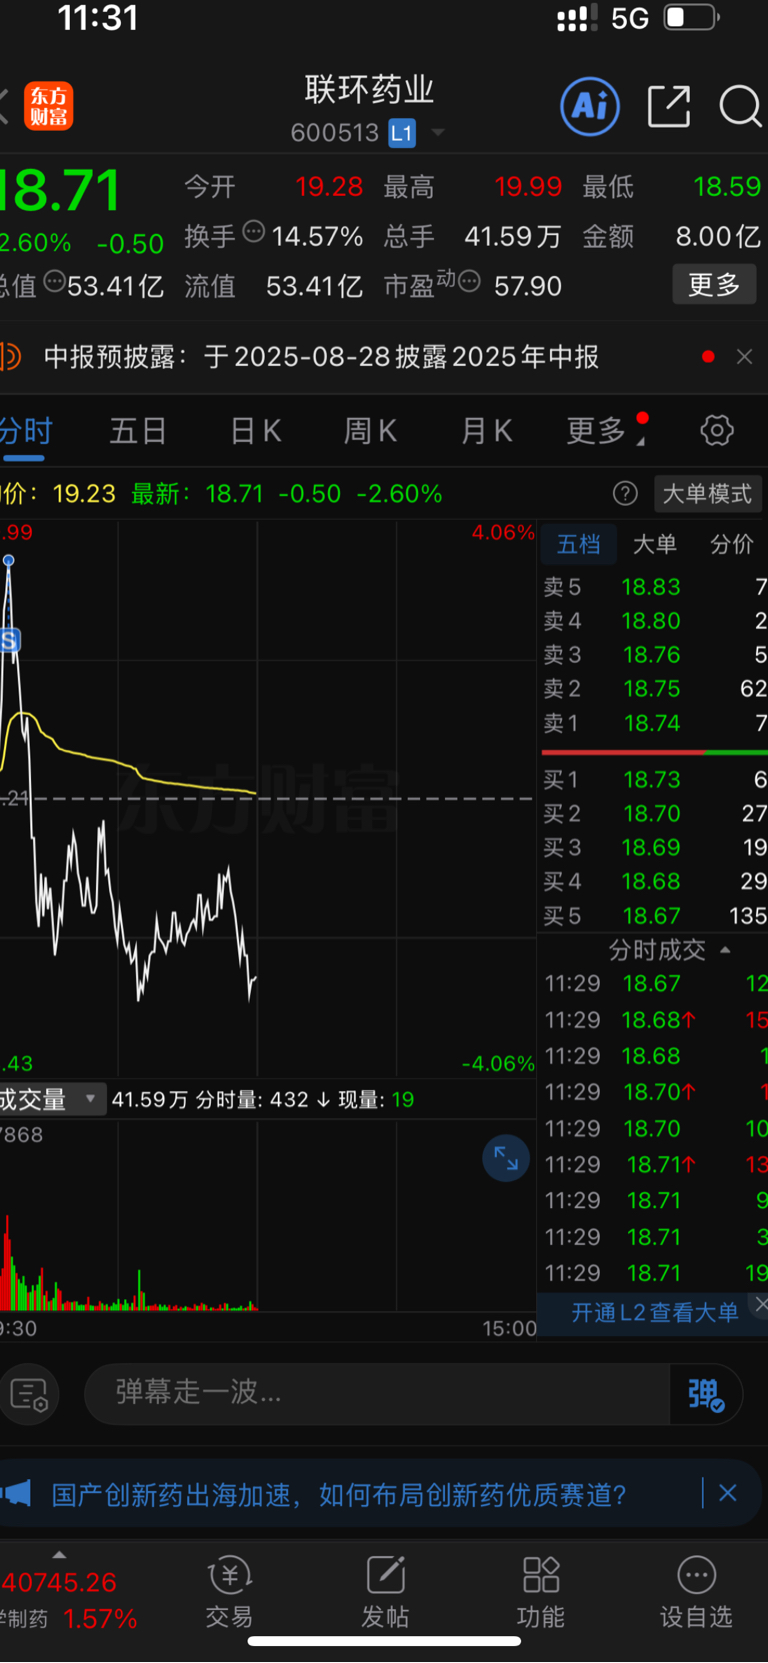Expand chart with fullscreen arrows icon

506,1158
